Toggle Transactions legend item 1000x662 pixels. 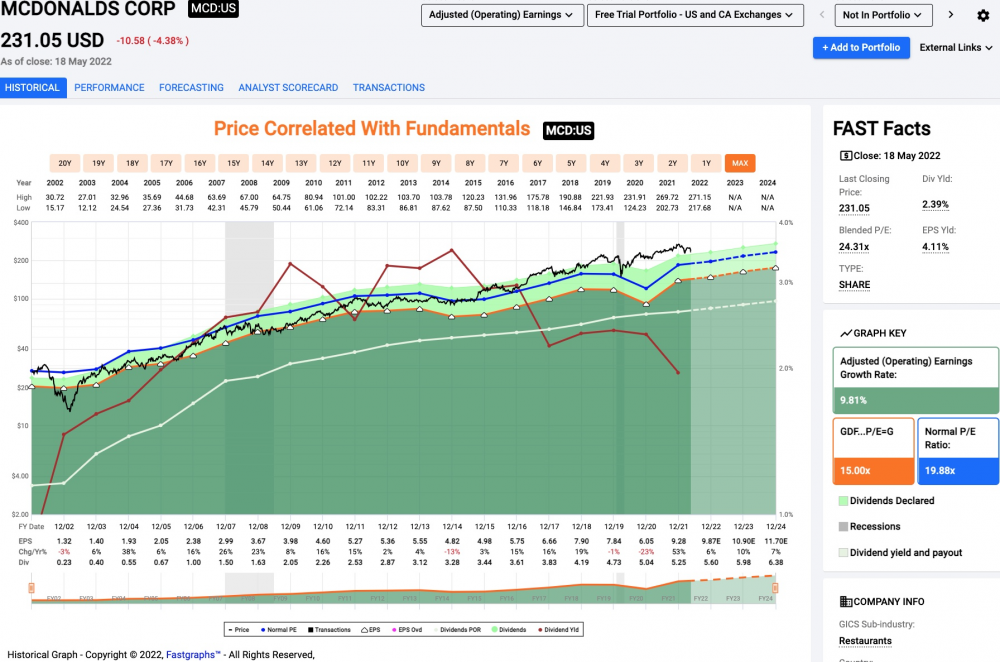329,630
